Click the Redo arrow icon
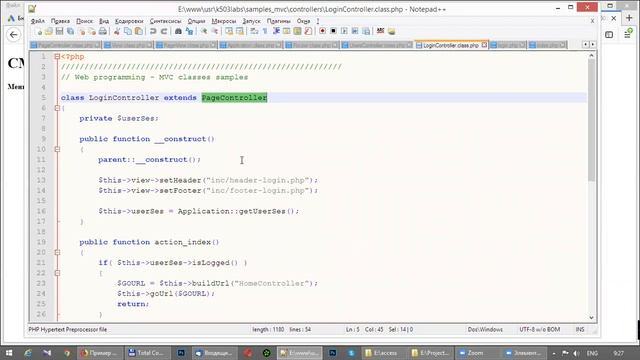 click(x=164, y=31)
